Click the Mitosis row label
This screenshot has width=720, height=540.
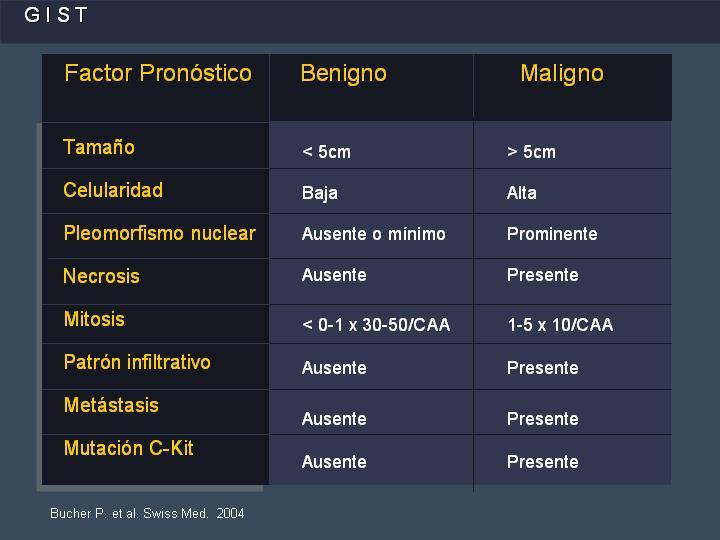[x=94, y=319]
